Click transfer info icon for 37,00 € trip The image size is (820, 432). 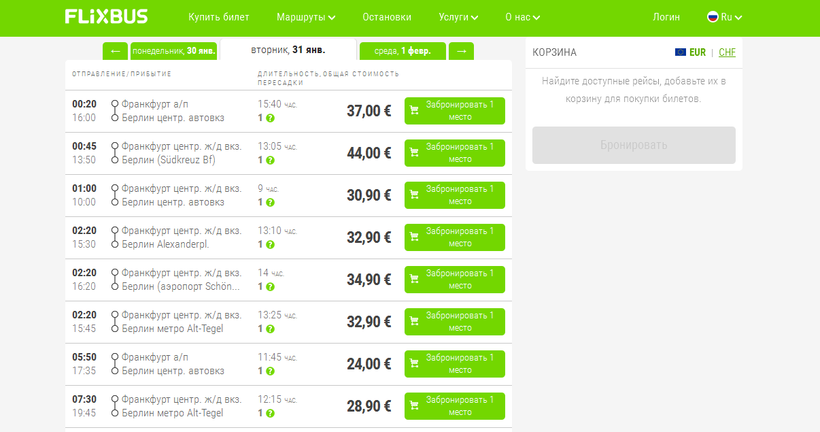pos(270,118)
